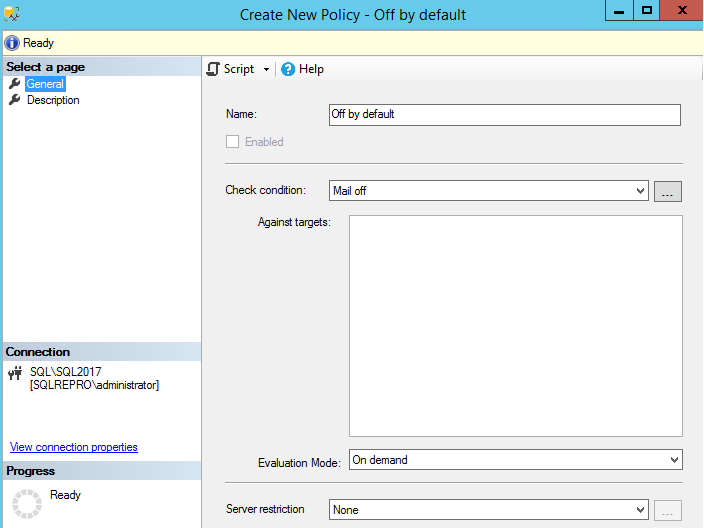This screenshot has width=704, height=528.
Task: Click the Select a page header
Action: click(x=102, y=67)
